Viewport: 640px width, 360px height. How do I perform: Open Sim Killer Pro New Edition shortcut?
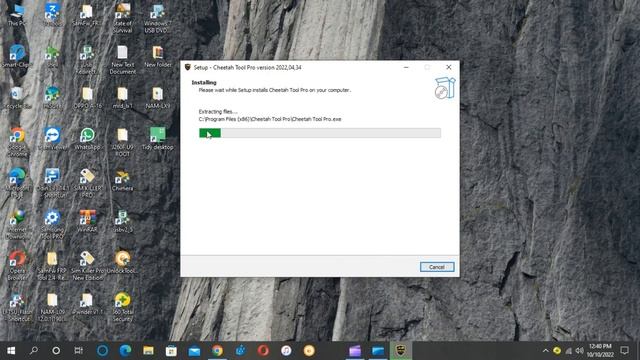pyautogui.click(x=87, y=265)
